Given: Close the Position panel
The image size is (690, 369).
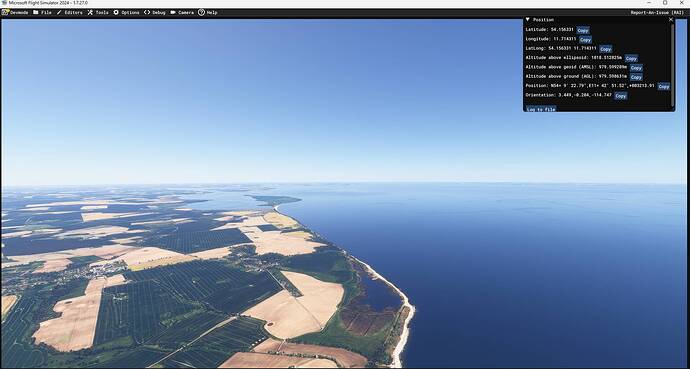Looking at the screenshot, I should (671, 20).
